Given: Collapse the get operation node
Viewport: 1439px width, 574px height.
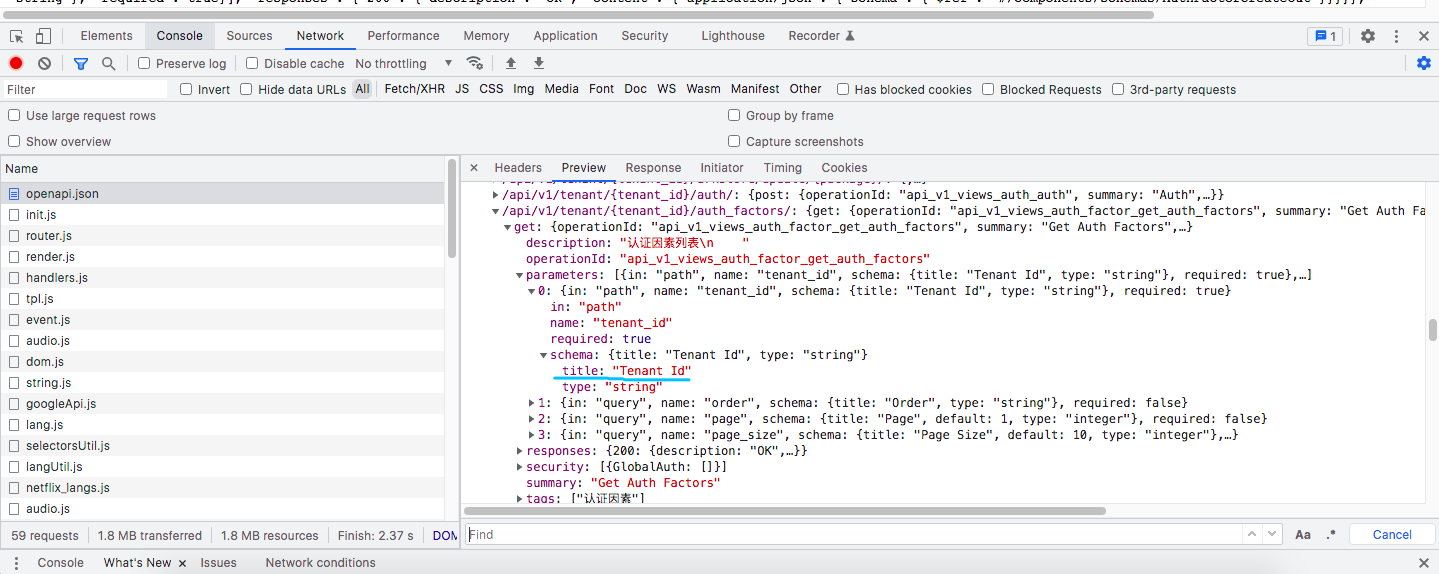Looking at the screenshot, I should (x=508, y=227).
